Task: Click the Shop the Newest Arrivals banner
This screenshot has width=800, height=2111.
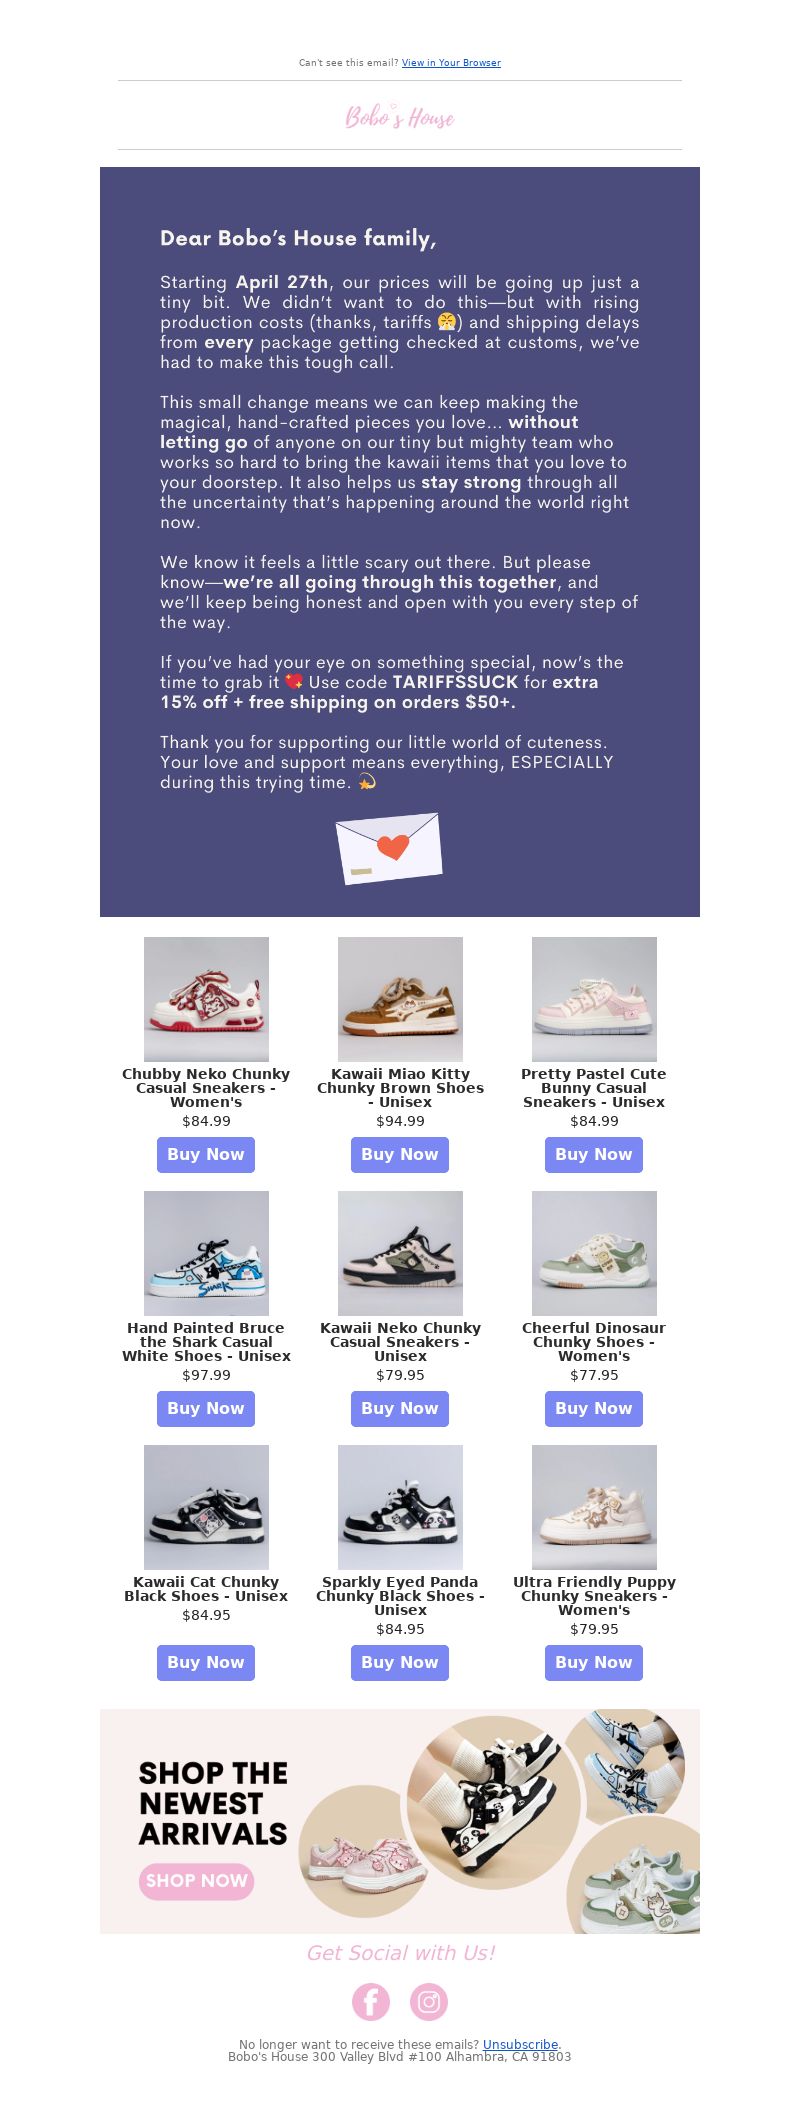Action: pos(400,1821)
